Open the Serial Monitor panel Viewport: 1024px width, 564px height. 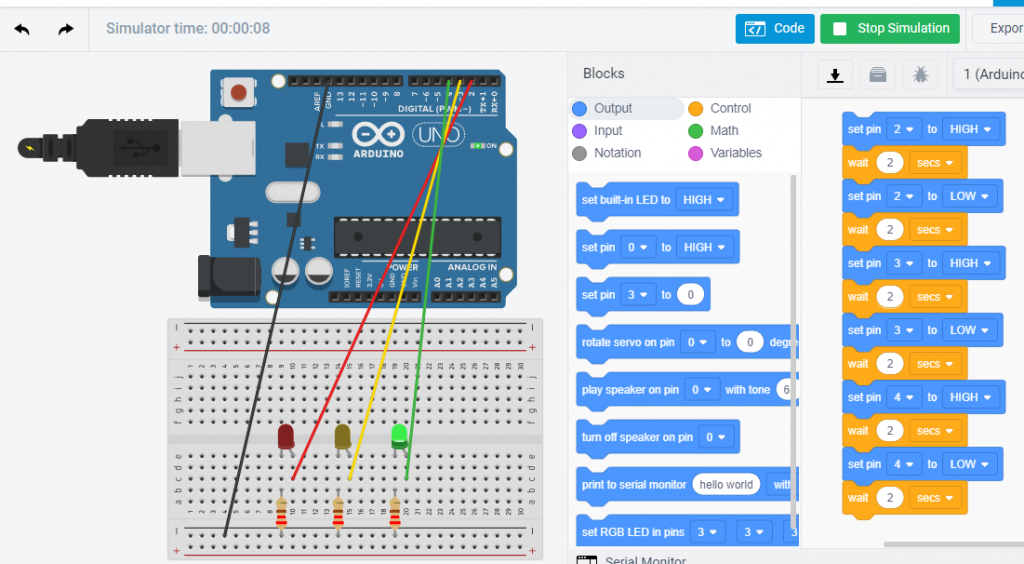pos(644,559)
